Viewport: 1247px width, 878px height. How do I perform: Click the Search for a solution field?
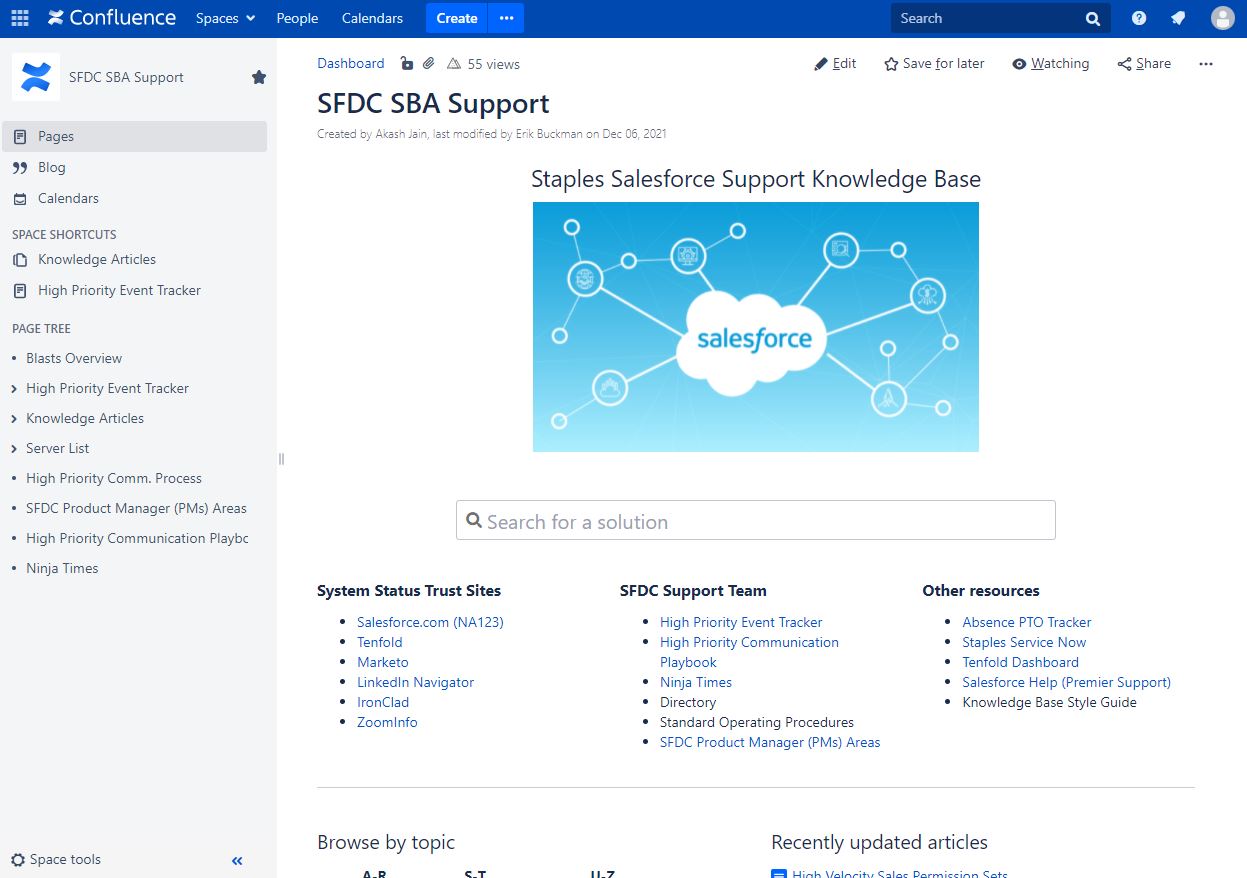tap(756, 520)
